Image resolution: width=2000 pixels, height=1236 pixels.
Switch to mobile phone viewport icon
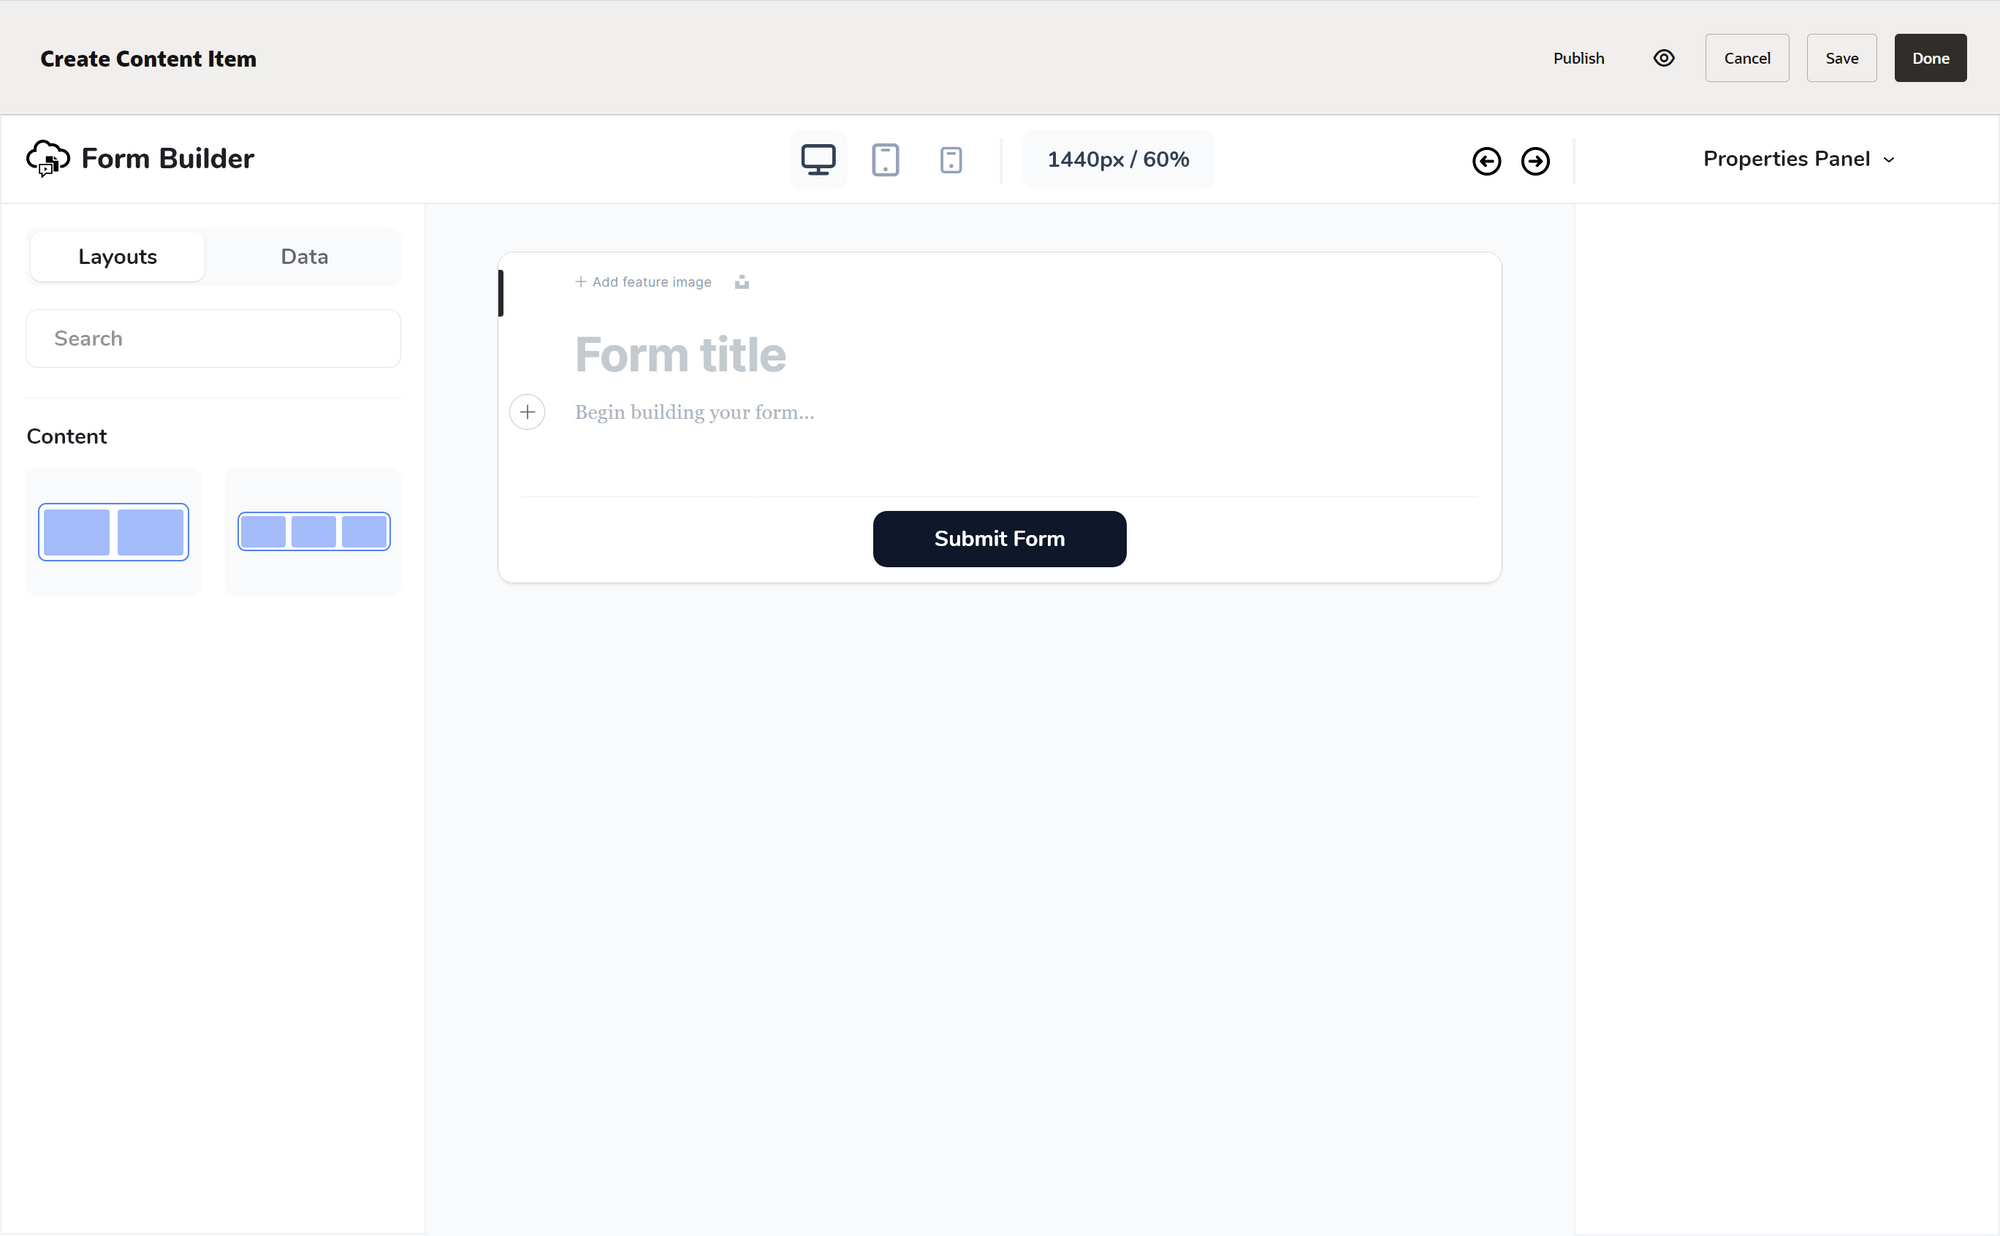[x=951, y=160]
